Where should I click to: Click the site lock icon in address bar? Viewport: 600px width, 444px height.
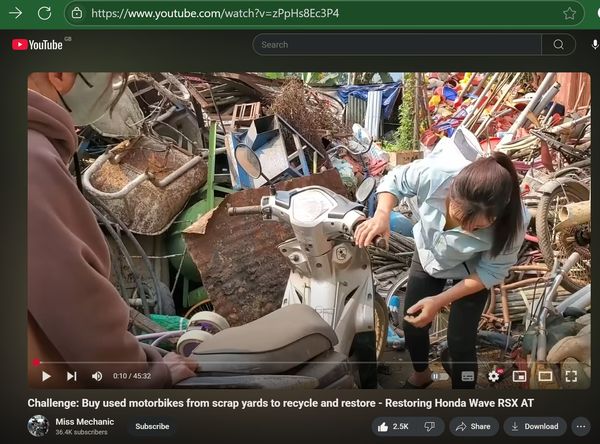tap(77, 13)
